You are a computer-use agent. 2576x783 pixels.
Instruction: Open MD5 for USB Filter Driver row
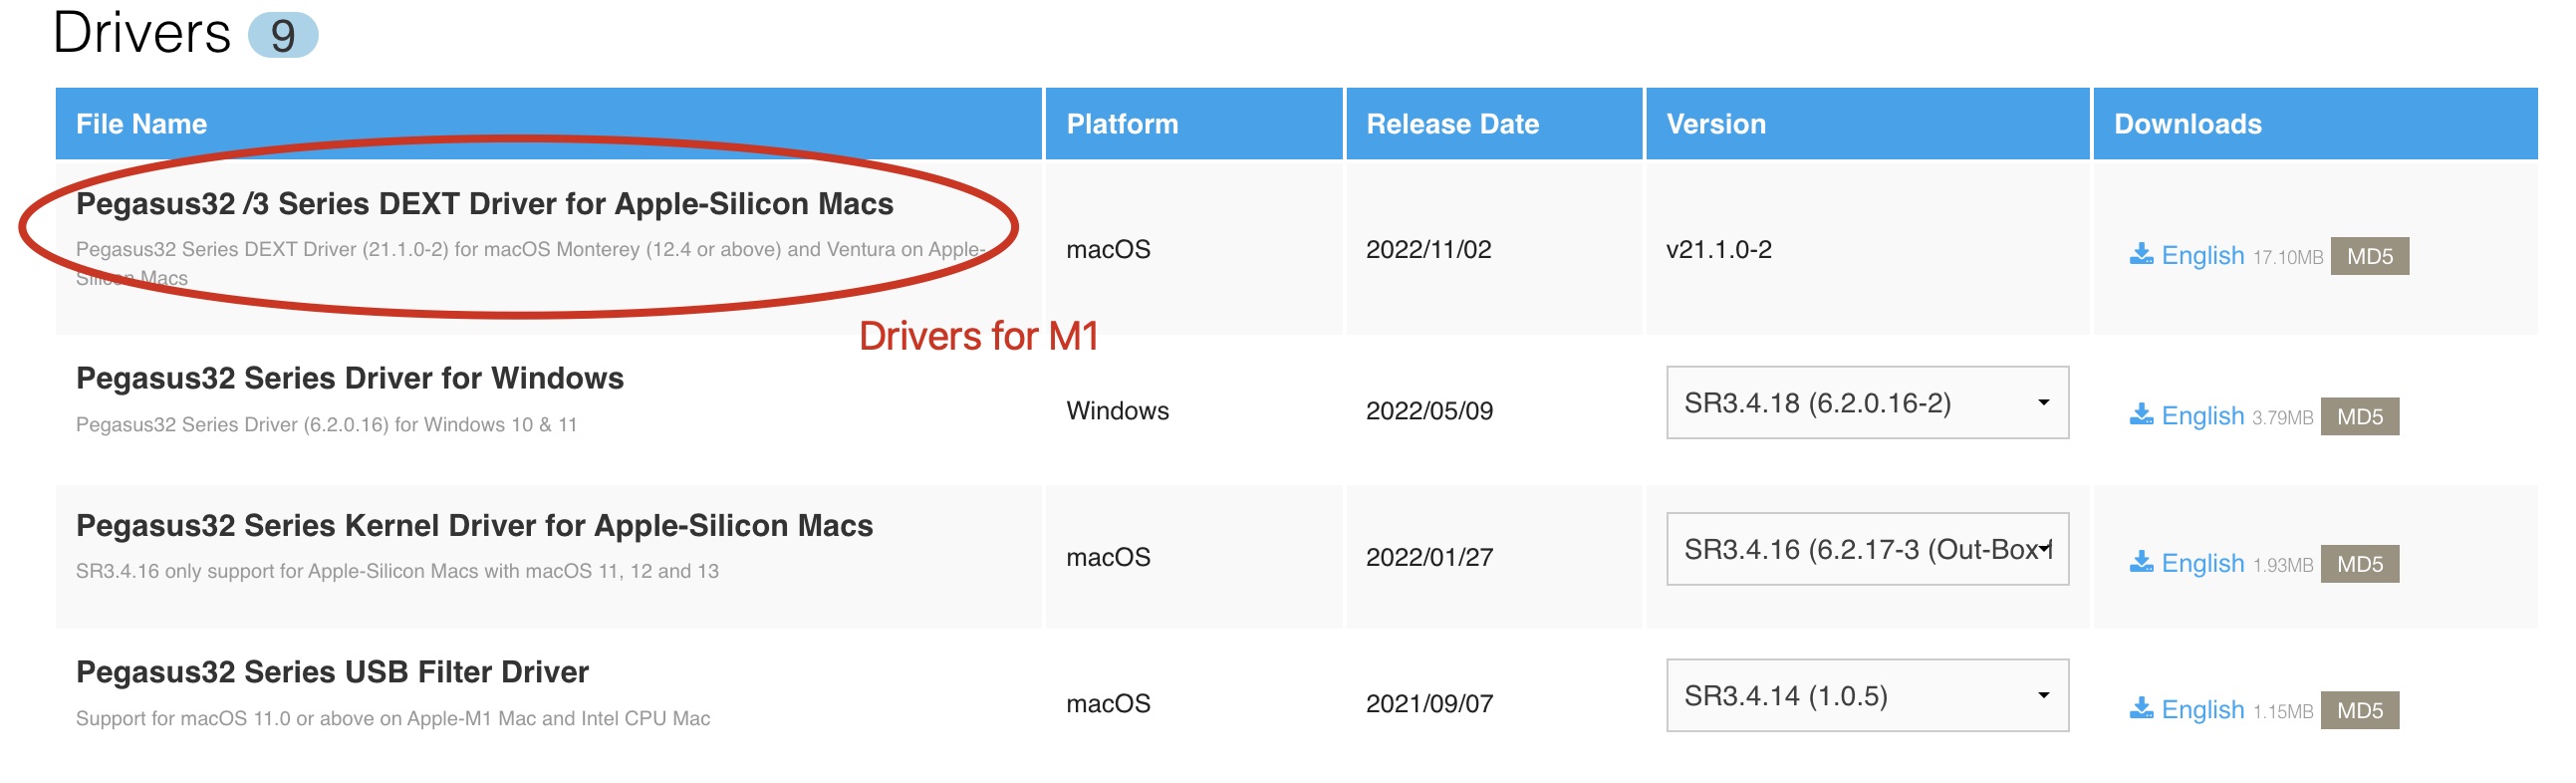click(x=2359, y=710)
